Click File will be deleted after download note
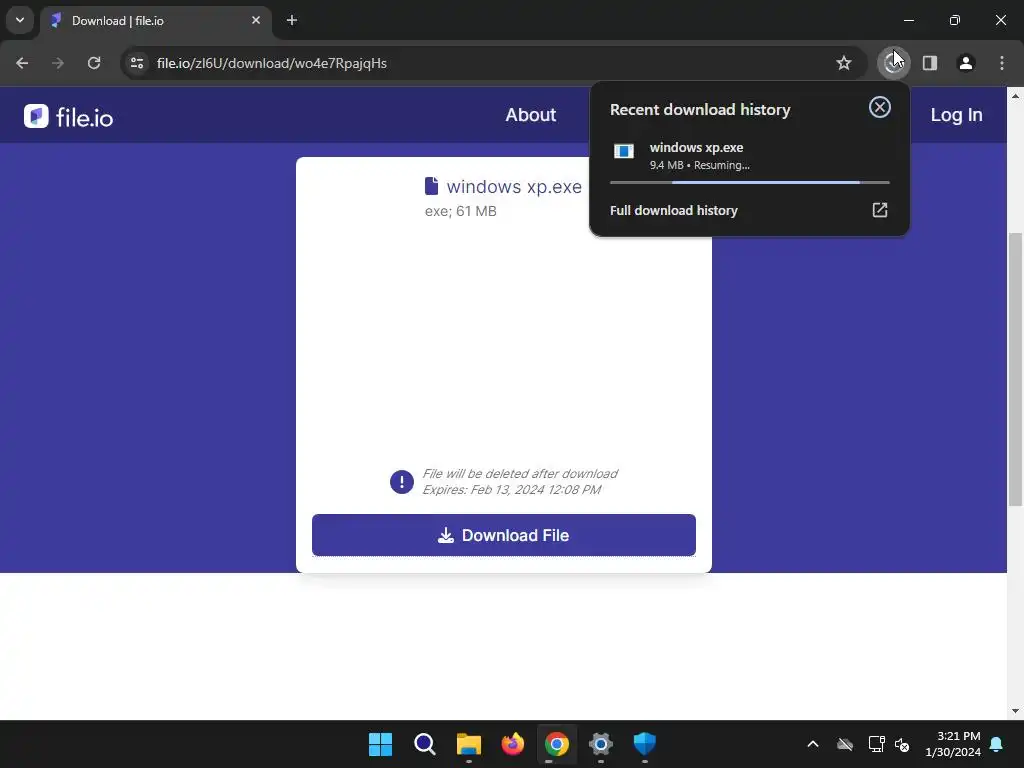Image resolution: width=1024 pixels, height=768 pixels. (520, 473)
